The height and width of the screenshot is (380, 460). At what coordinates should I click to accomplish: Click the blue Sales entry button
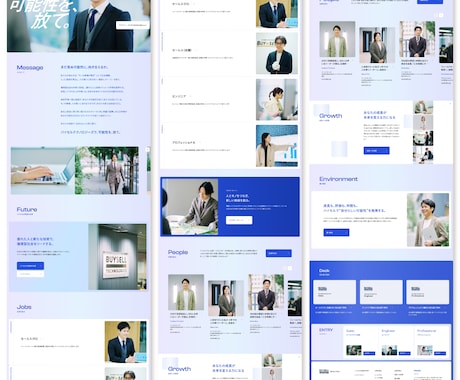(x=369, y=353)
